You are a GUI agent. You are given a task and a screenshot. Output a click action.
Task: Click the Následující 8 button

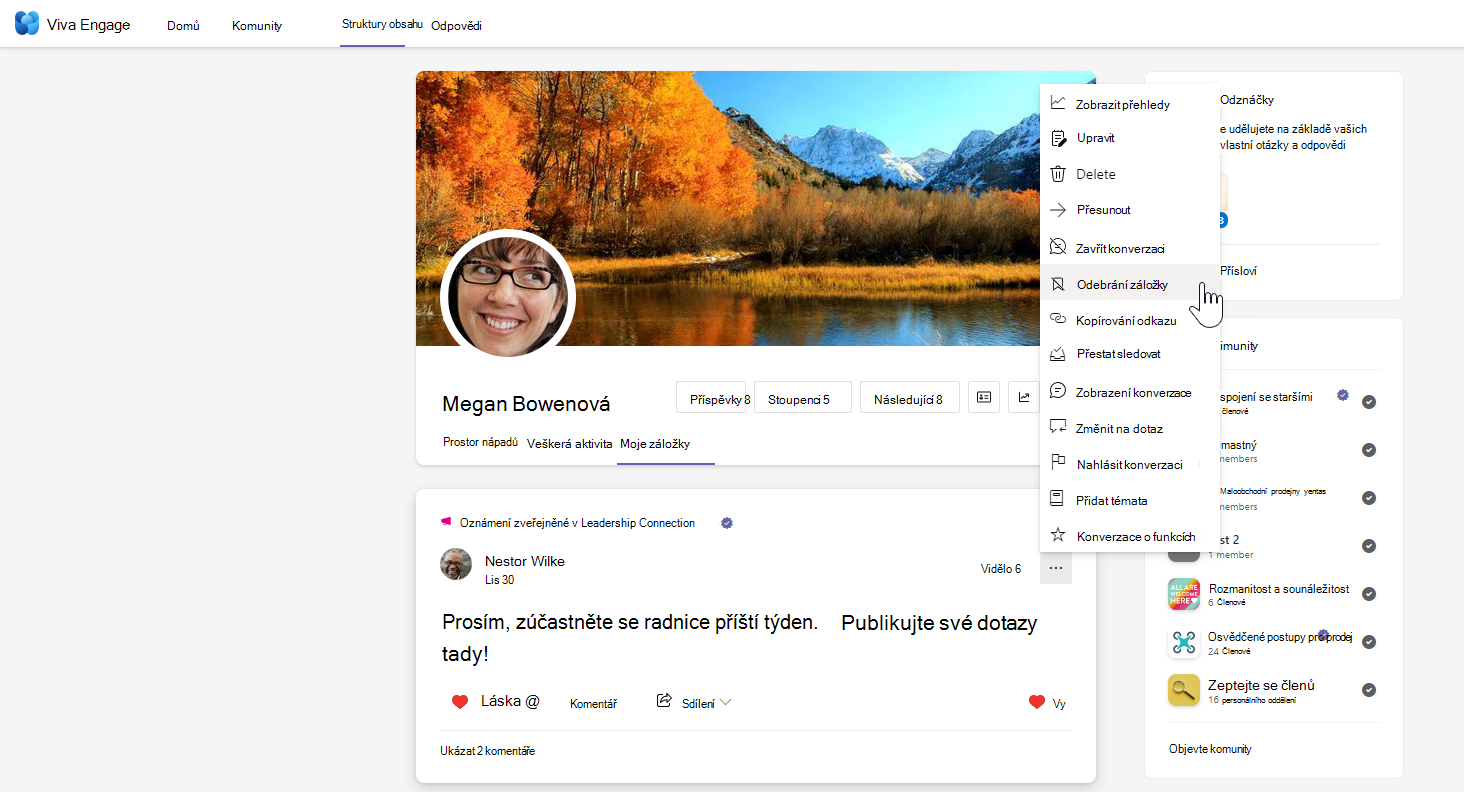point(909,399)
